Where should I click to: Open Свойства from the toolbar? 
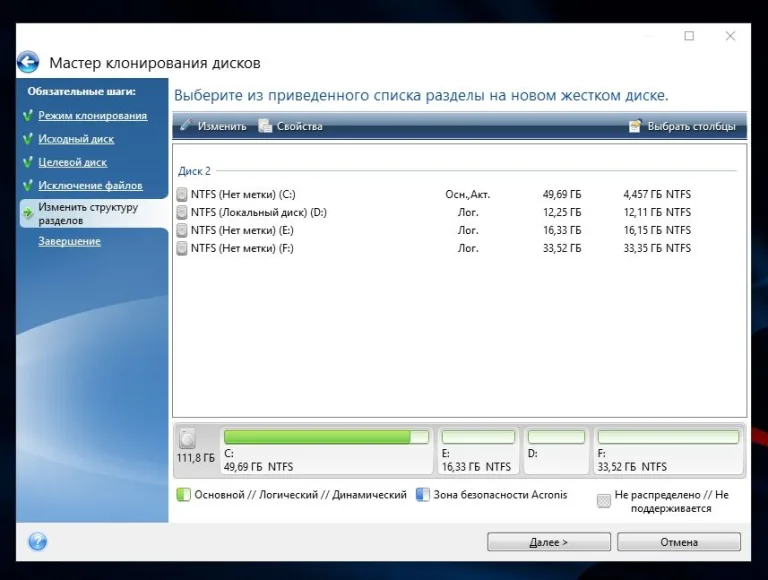pyautogui.click(x=290, y=126)
